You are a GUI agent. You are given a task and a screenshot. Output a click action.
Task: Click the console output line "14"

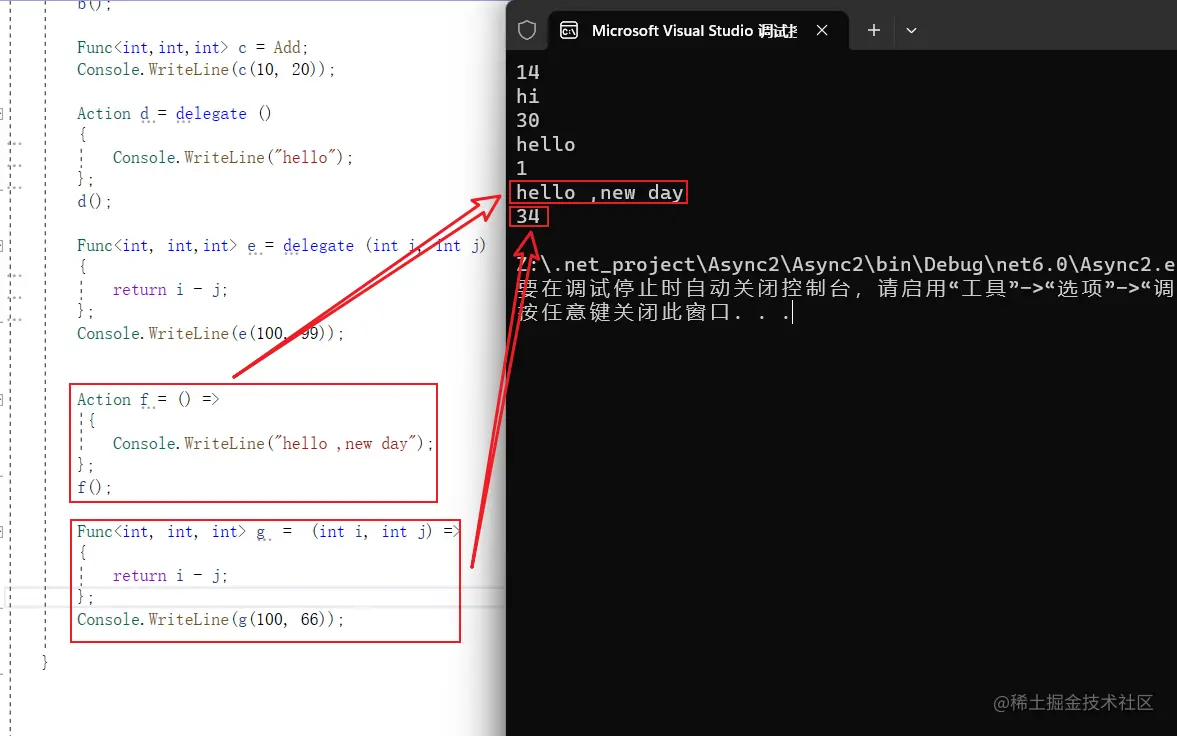tap(528, 72)
